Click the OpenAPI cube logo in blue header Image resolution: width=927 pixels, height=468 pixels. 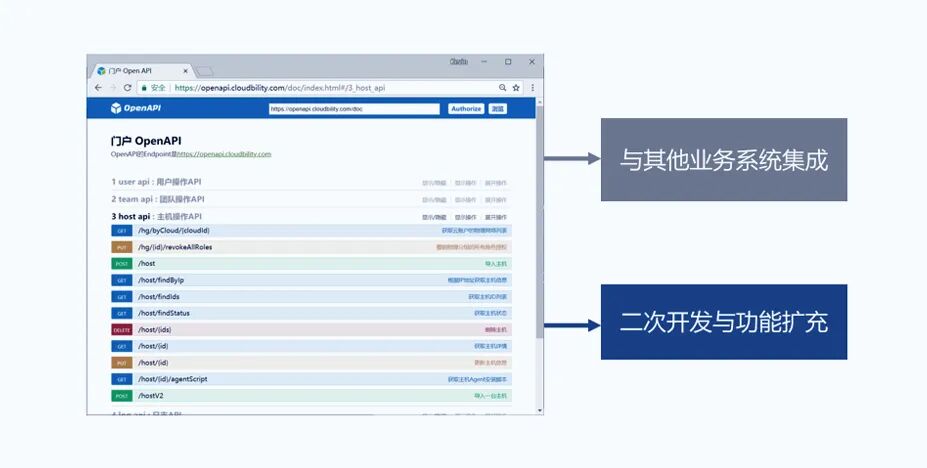point(116,108)
